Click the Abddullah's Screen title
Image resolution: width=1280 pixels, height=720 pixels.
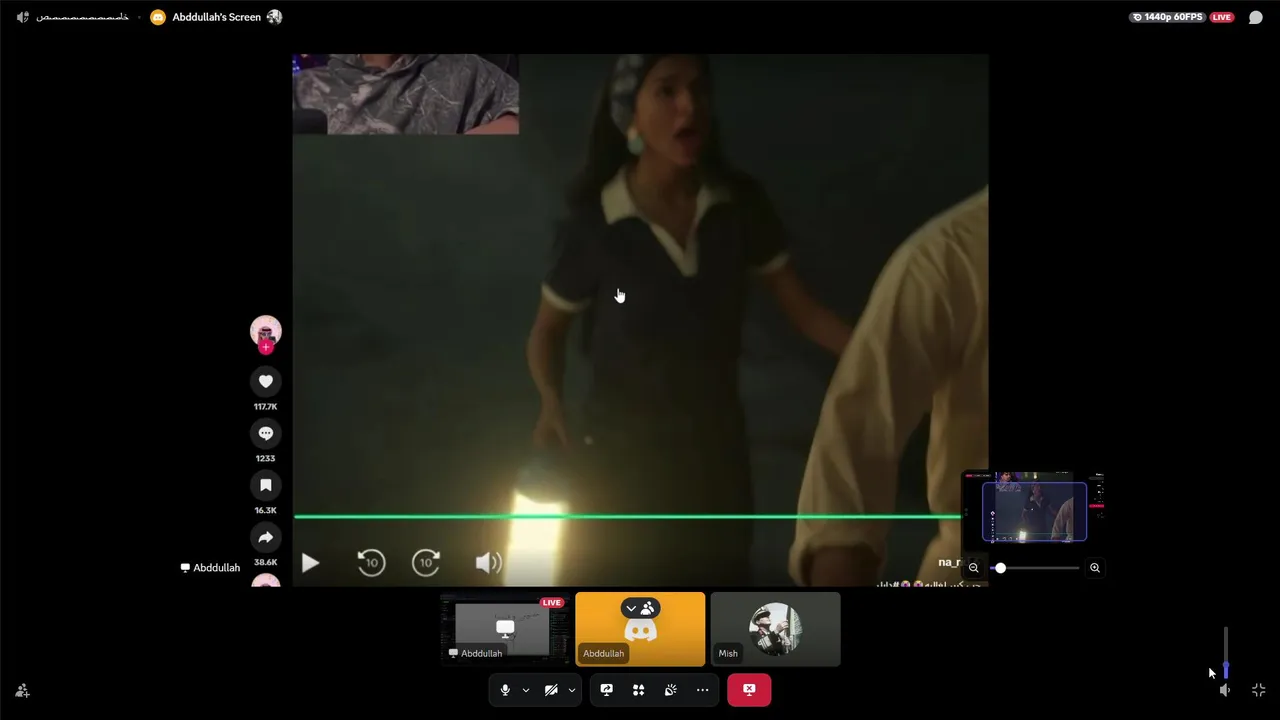[x=217, y=17]
